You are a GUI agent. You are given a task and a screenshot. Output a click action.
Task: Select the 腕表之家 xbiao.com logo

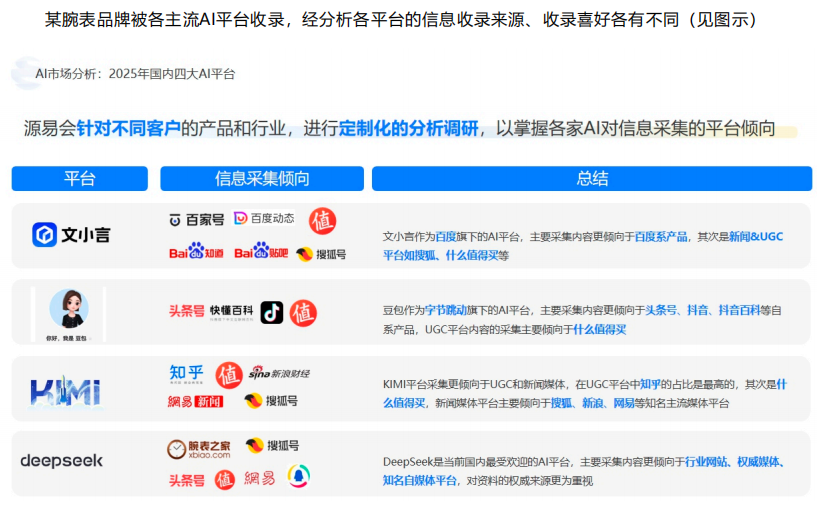pyautogui.click(x=199, y=449)
